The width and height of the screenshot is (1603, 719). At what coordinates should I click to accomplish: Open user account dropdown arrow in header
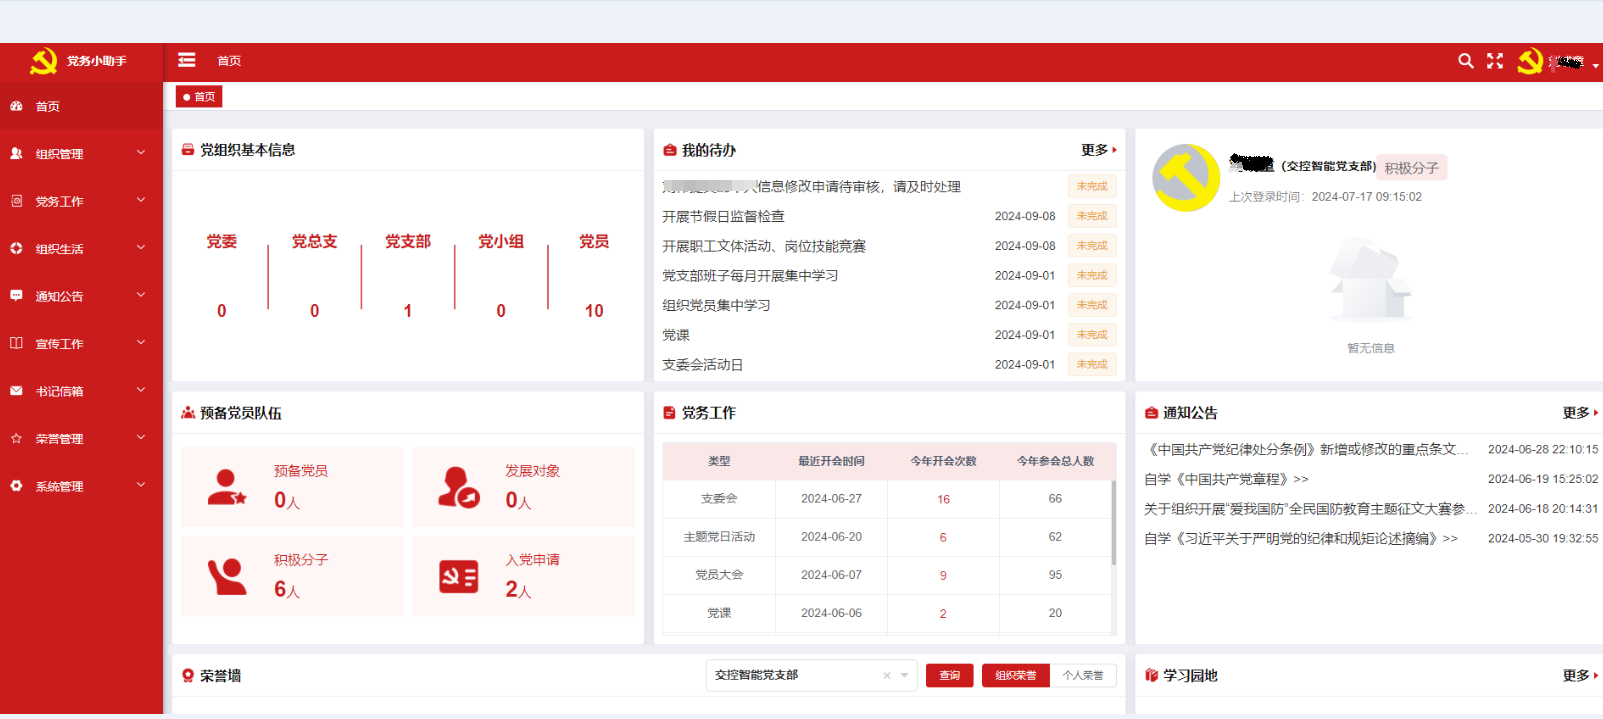point(1596,65)
